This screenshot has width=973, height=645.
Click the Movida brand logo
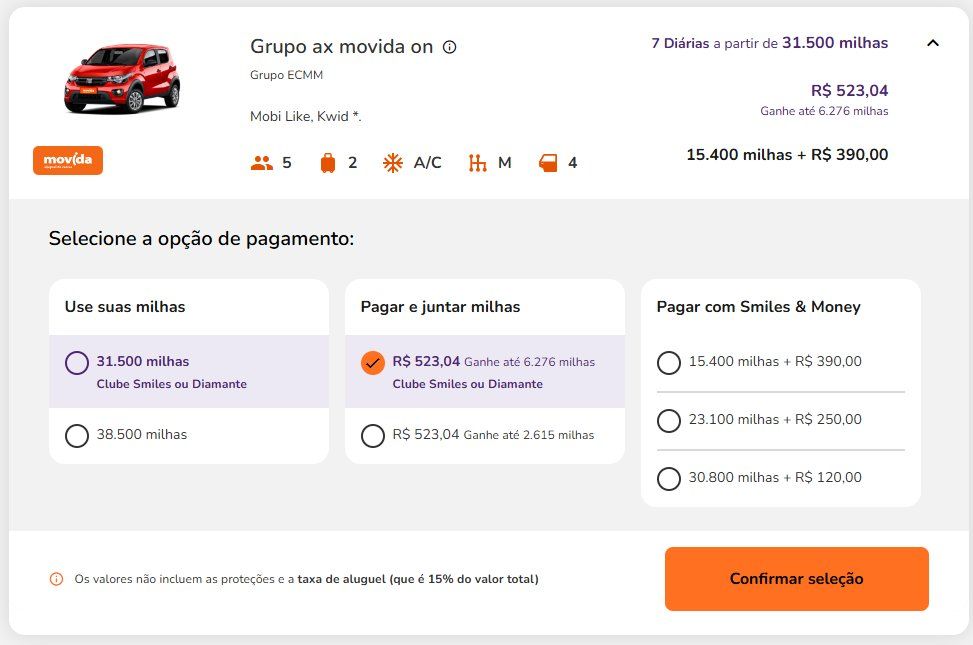pyautogui.click(x=68, y=160)
